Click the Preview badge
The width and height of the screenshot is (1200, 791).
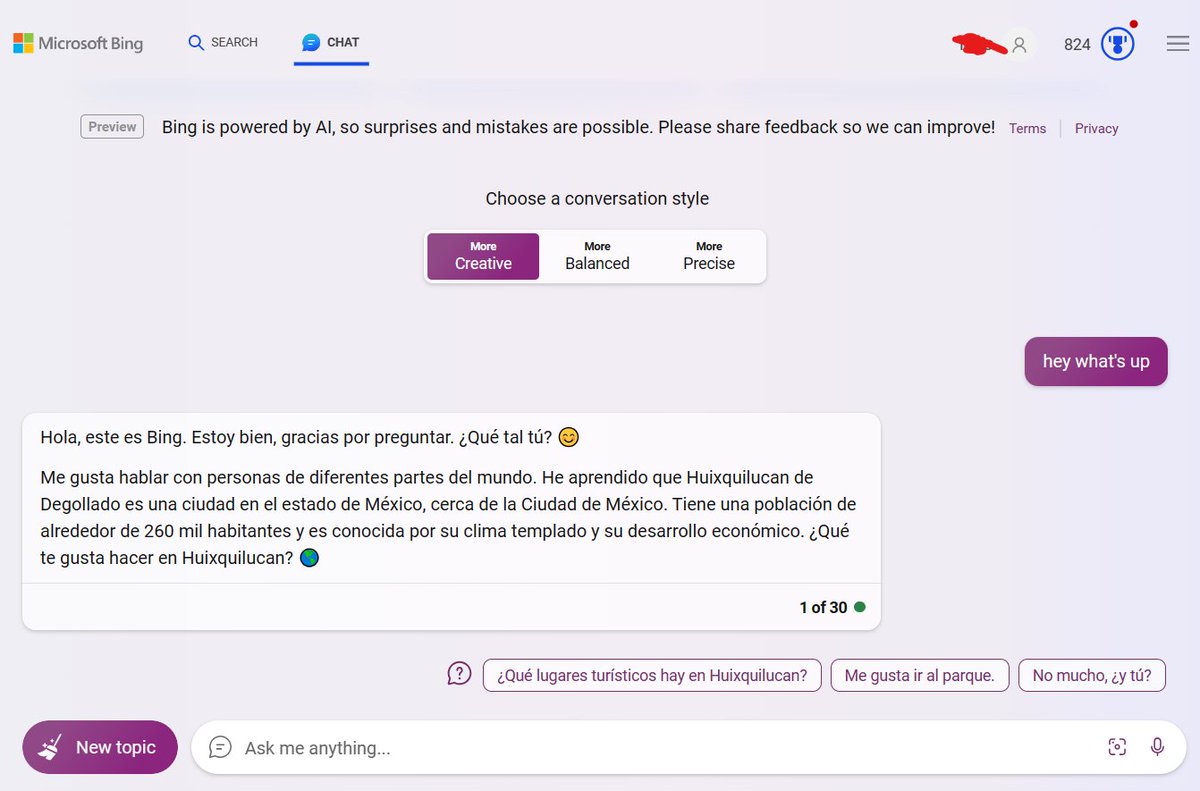tap(112, 127)
